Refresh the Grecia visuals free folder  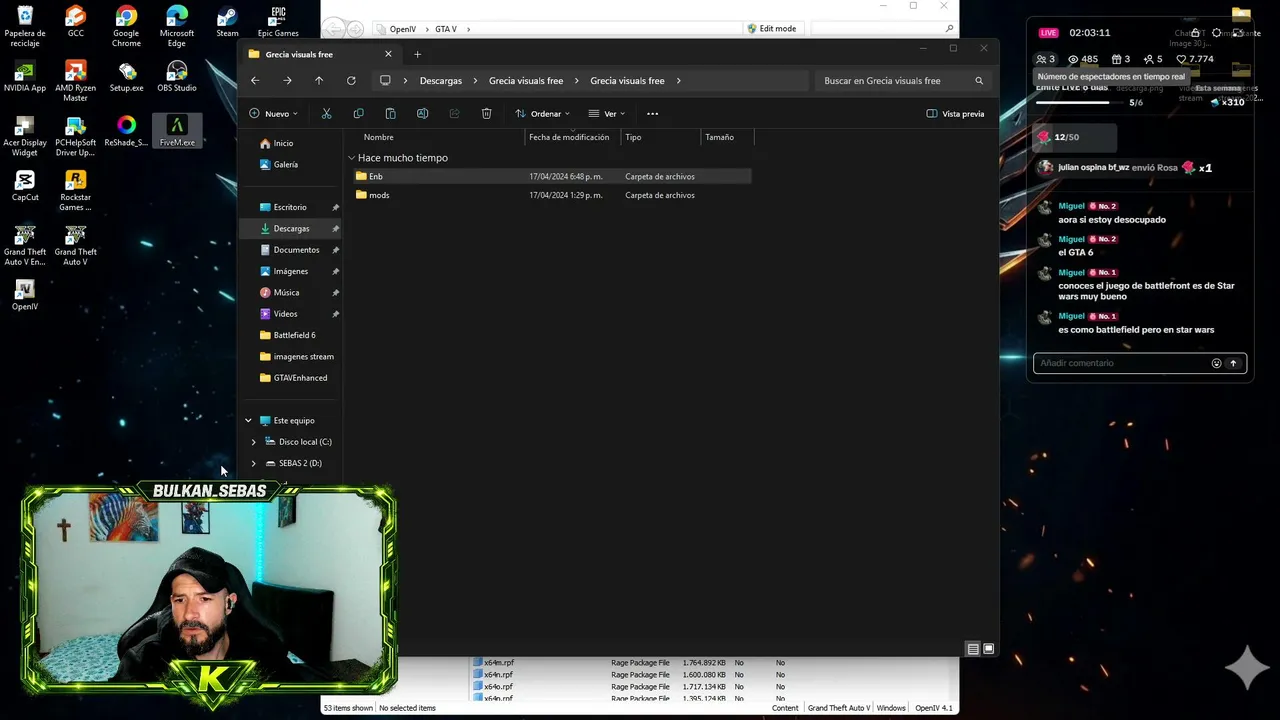pos(351,81)
